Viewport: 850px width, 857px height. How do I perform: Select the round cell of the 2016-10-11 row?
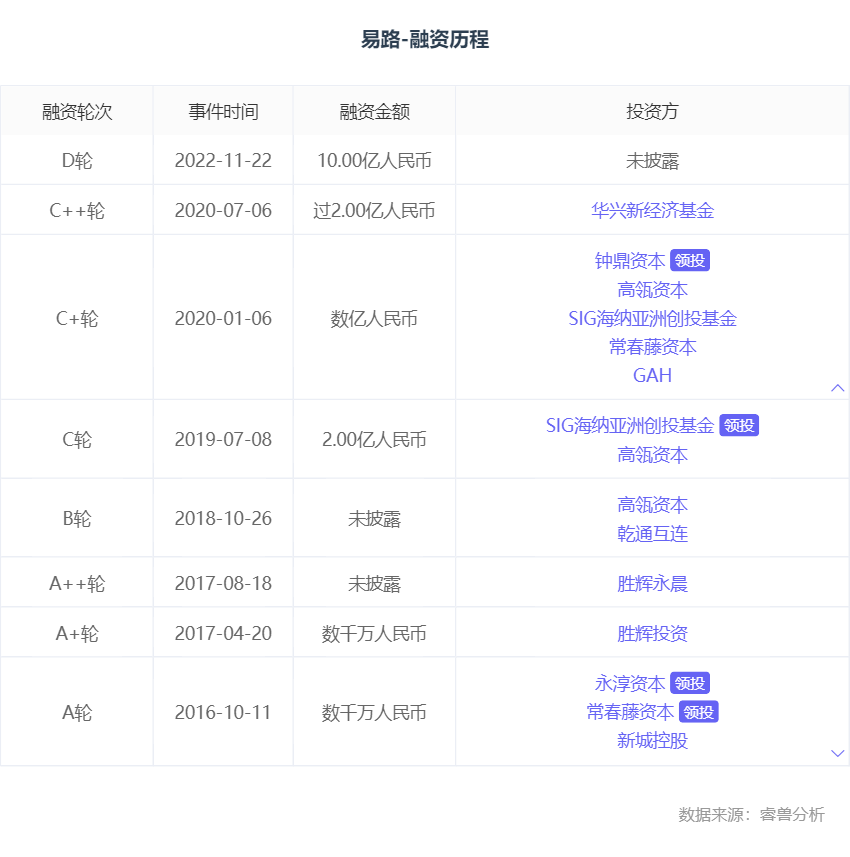pos(77,713)
